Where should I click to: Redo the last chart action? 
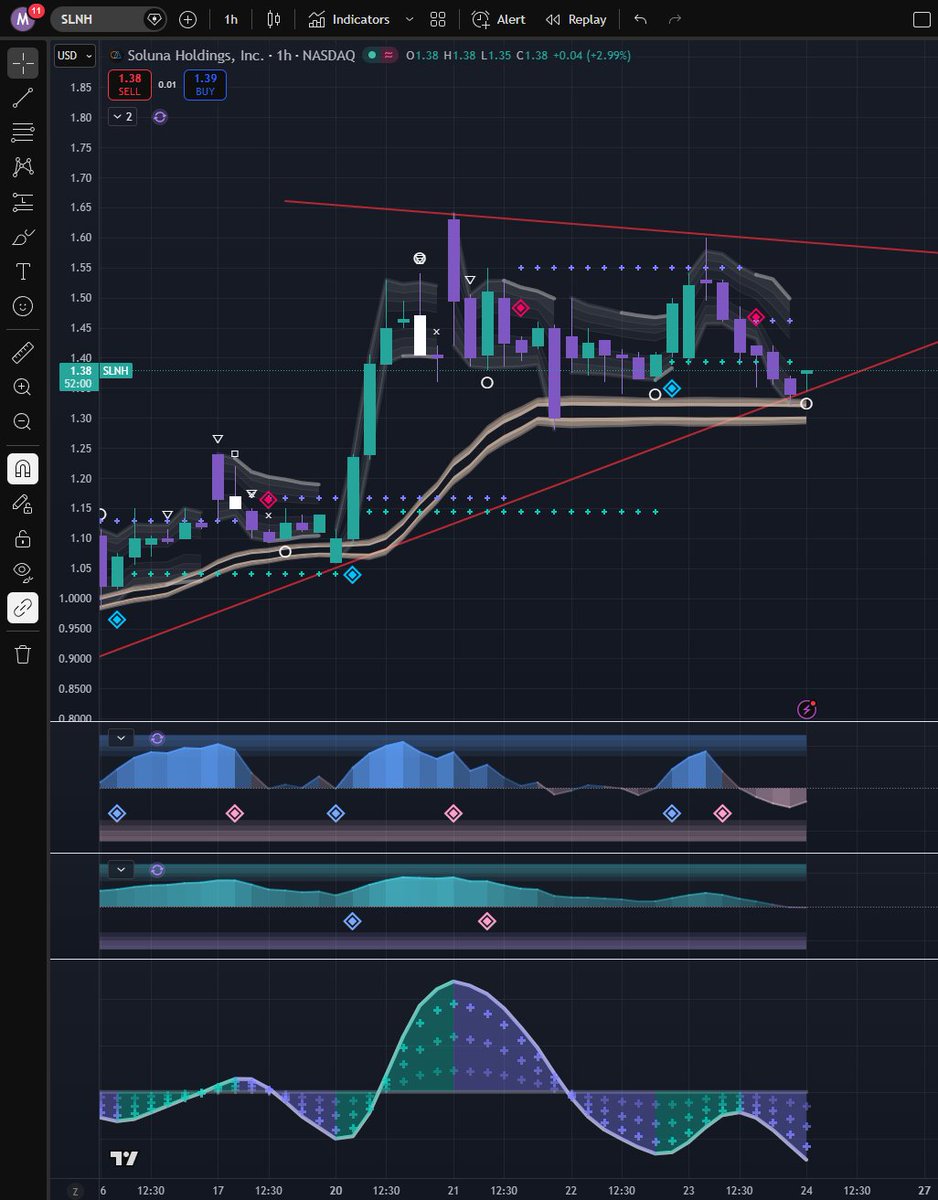(x=675, y=19)
